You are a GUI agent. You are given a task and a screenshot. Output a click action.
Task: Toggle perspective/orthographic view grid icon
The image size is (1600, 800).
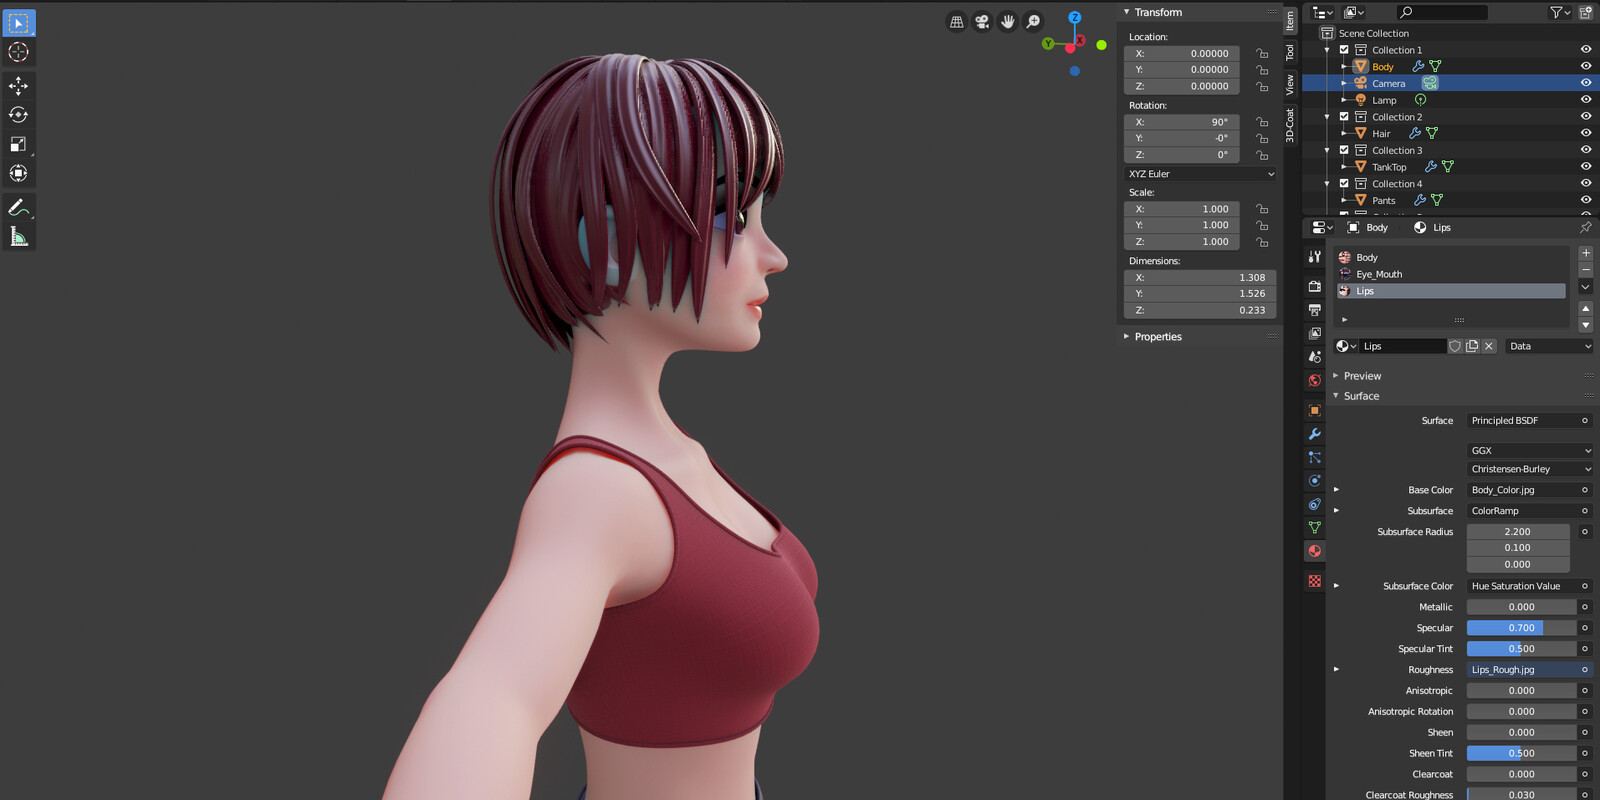click(x=957, y=22)
